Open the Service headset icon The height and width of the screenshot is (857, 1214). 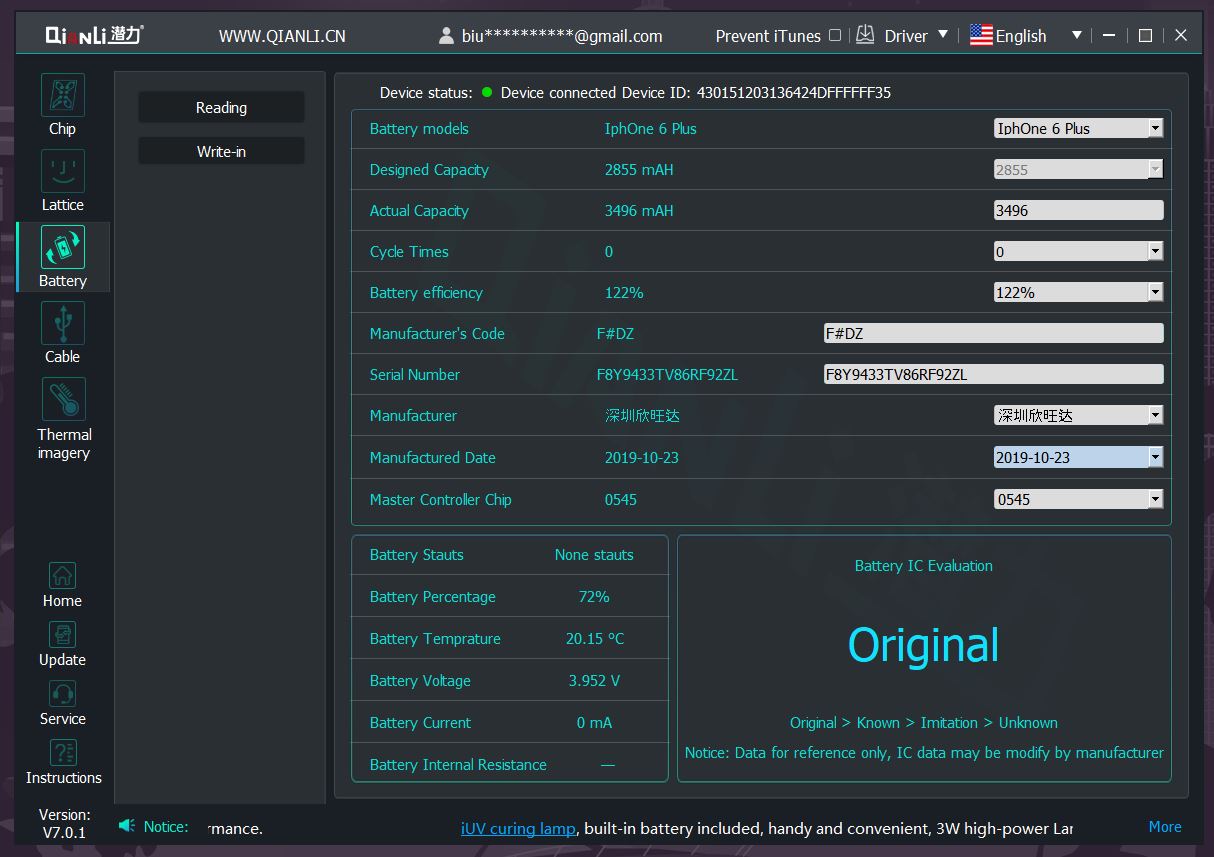pyautogui.click(x=62, y=695)
